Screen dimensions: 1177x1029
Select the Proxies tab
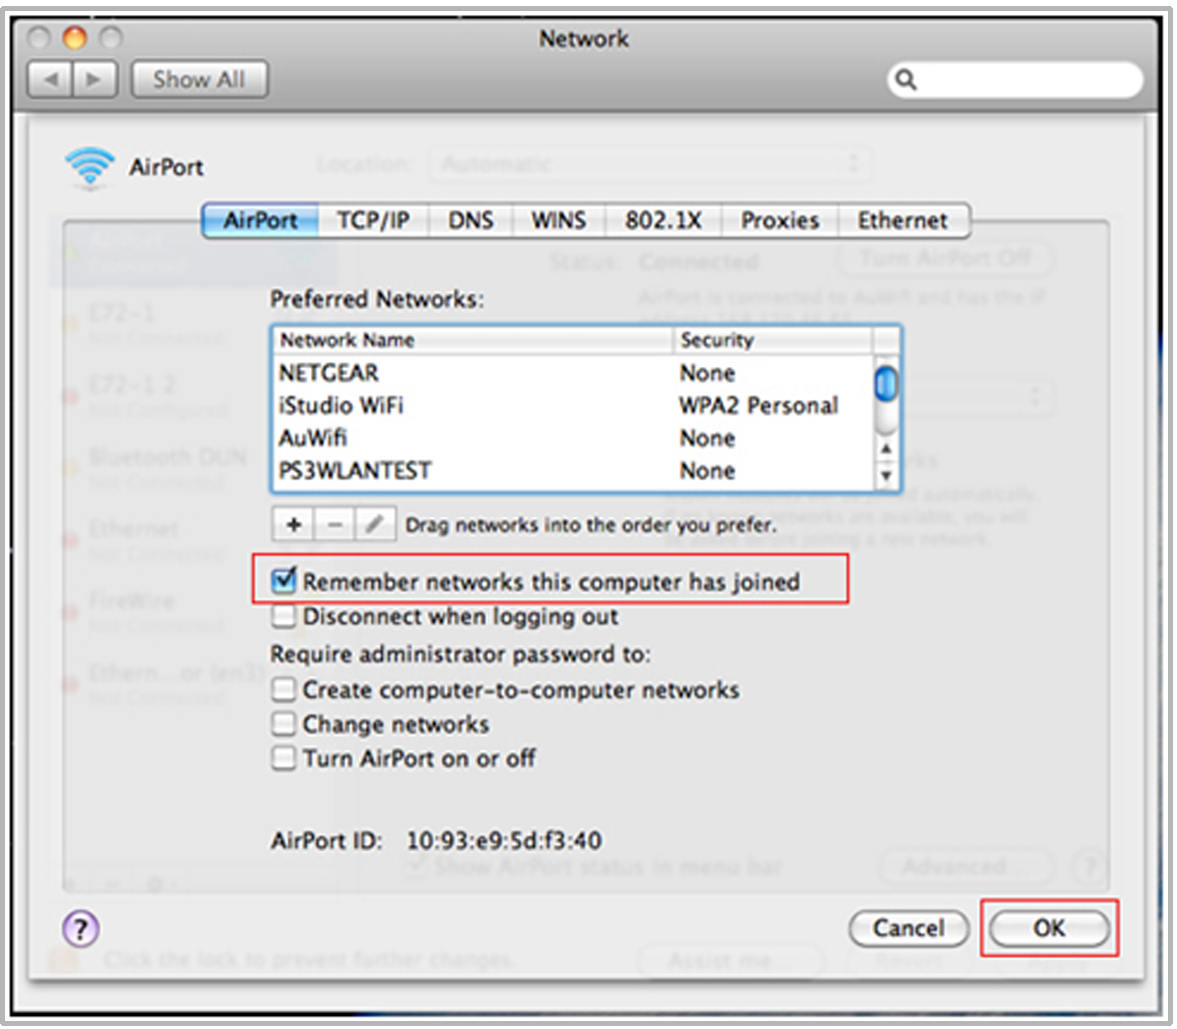coord(779,220)
